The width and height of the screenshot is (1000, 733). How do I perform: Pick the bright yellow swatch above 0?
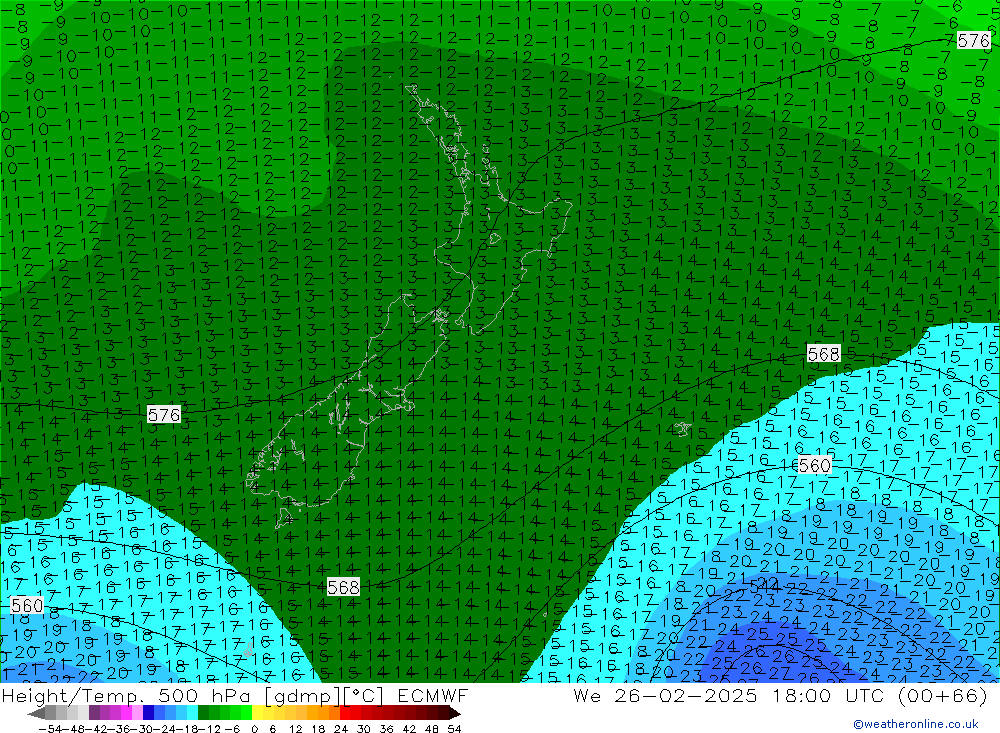click(258, 713)
